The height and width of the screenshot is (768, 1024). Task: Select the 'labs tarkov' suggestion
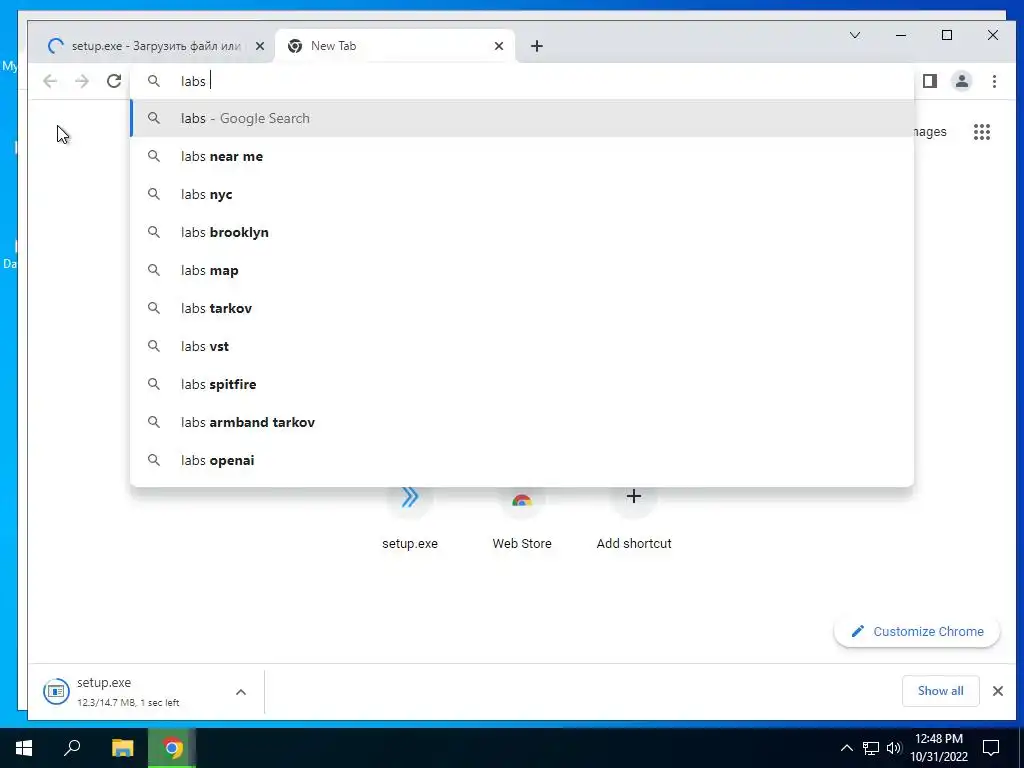522,308
